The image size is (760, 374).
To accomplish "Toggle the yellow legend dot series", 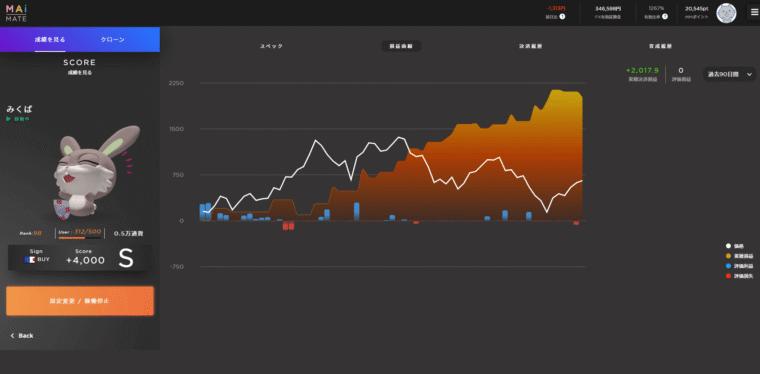I will coord(728,256).
